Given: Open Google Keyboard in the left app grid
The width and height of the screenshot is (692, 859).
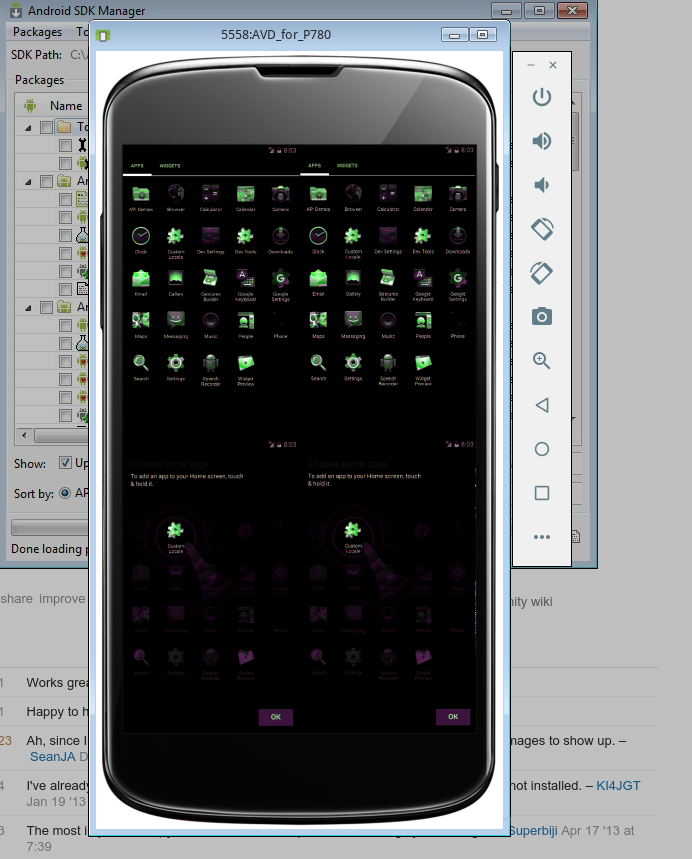Looking at the screenshot, I should coord(245,285).
